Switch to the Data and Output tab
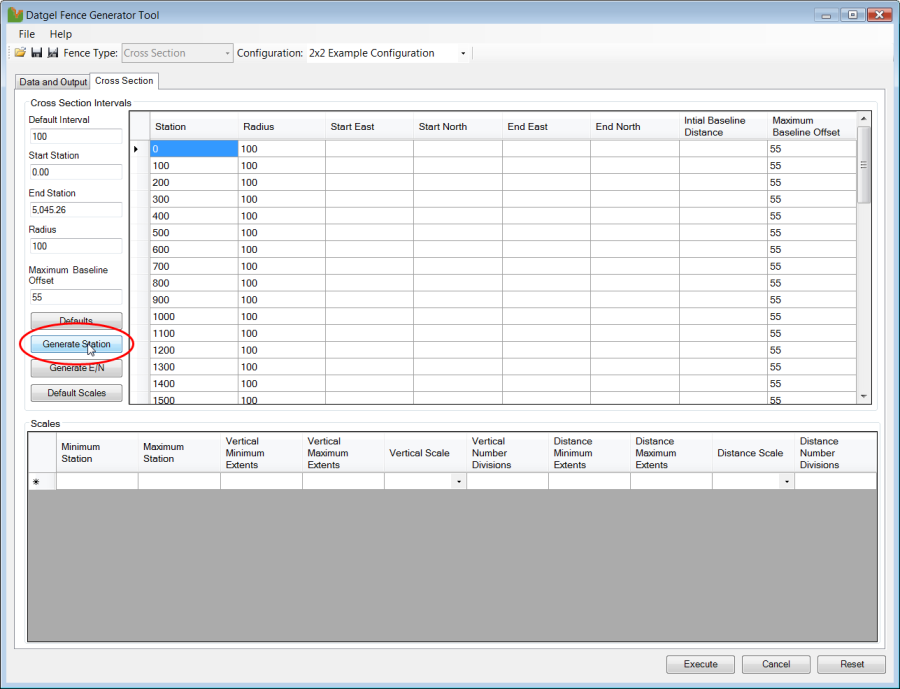This screenshot has width=900, height=689. click(x=53, y=82)
